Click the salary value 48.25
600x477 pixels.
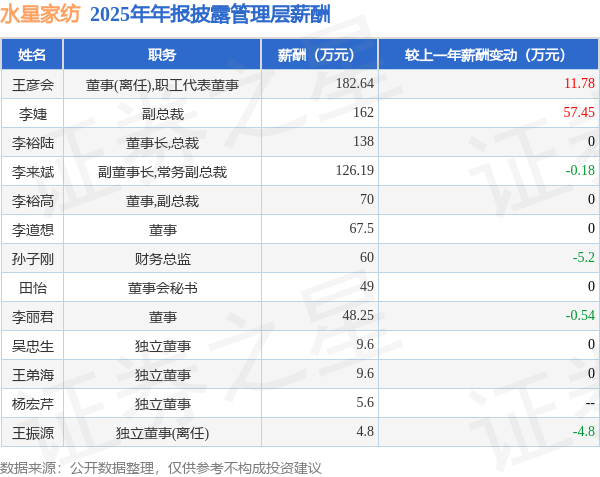point(358,315)
